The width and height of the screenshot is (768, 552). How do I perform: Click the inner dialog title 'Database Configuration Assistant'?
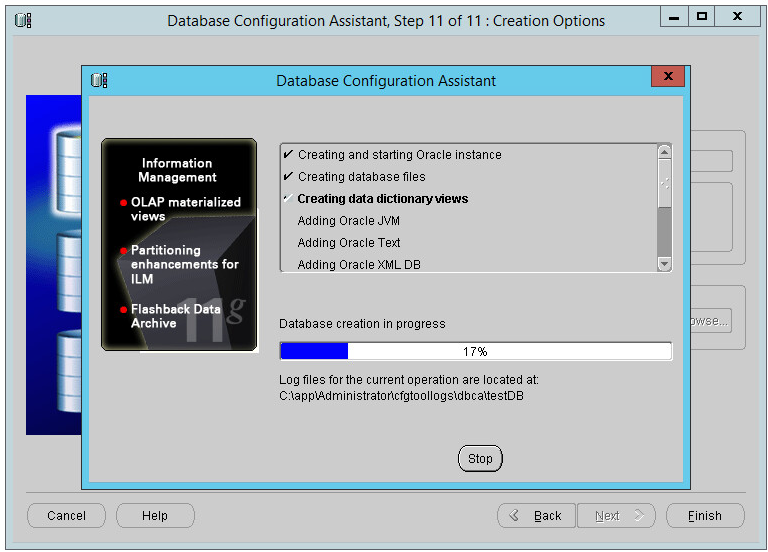tap(386, 81)
